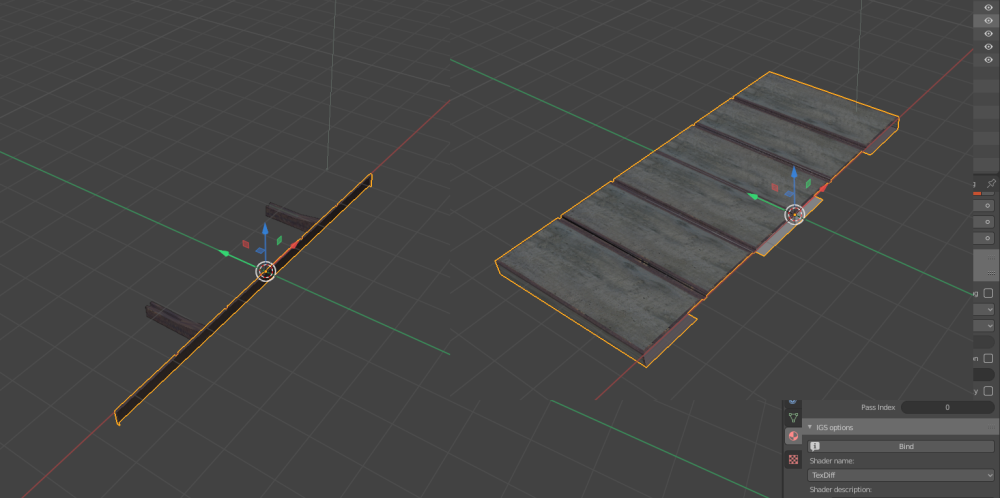
Task: Click the Pass Index value field
Action: tap(947, 407)
